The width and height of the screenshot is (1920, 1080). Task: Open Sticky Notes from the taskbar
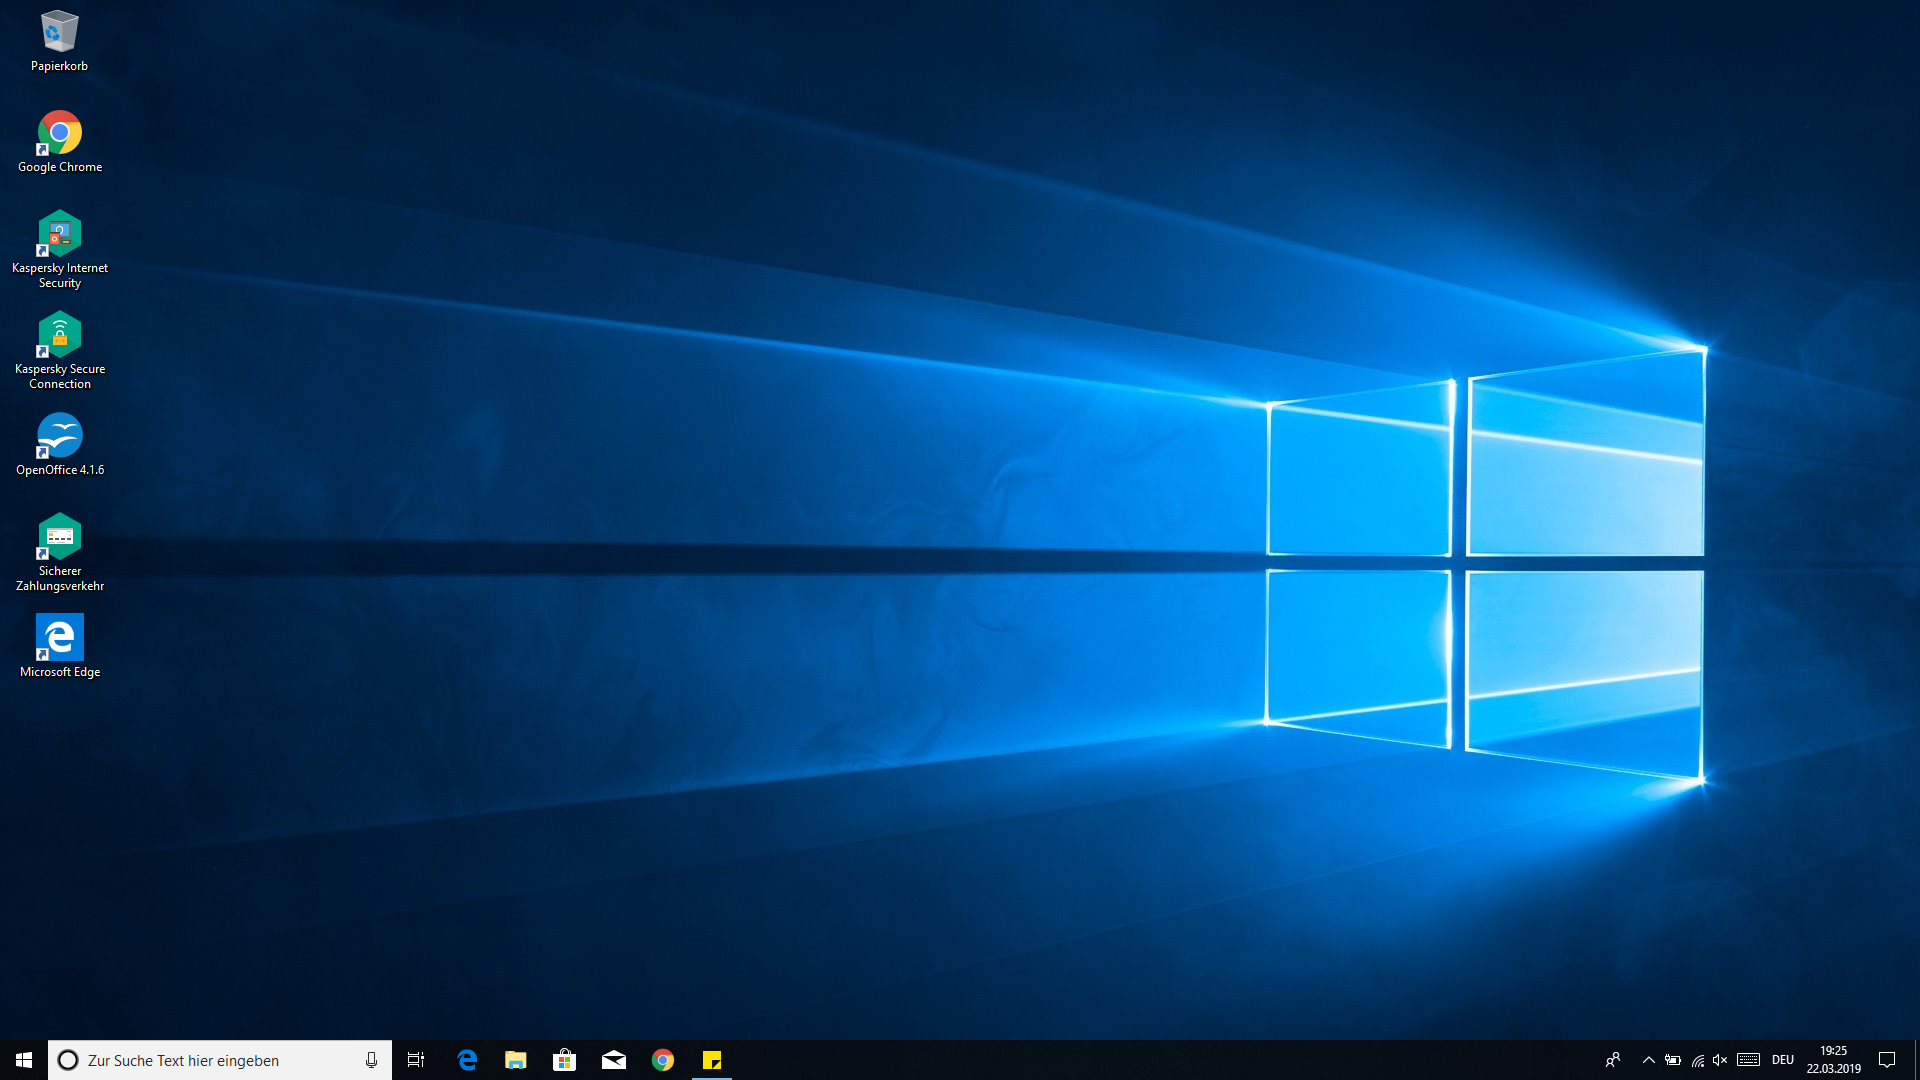coord(712,1060)
